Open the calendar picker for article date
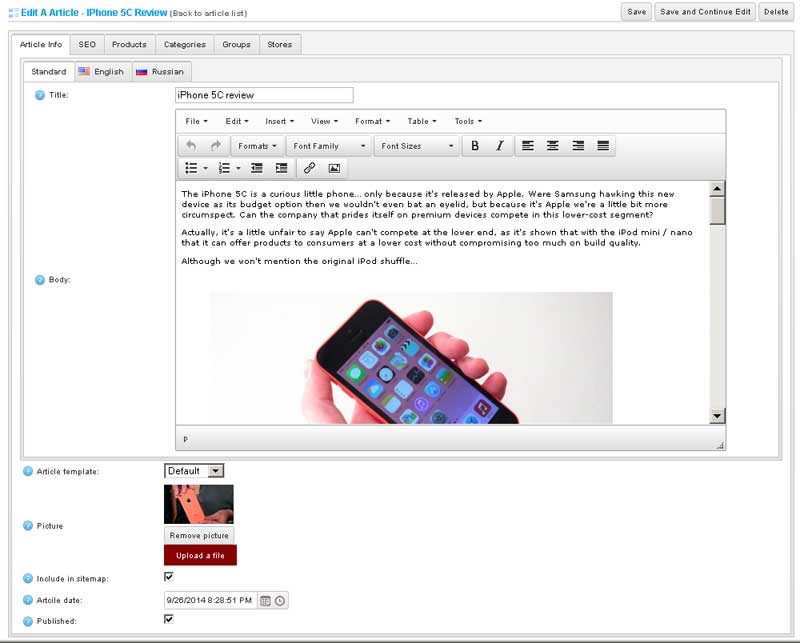 [265, 601]
